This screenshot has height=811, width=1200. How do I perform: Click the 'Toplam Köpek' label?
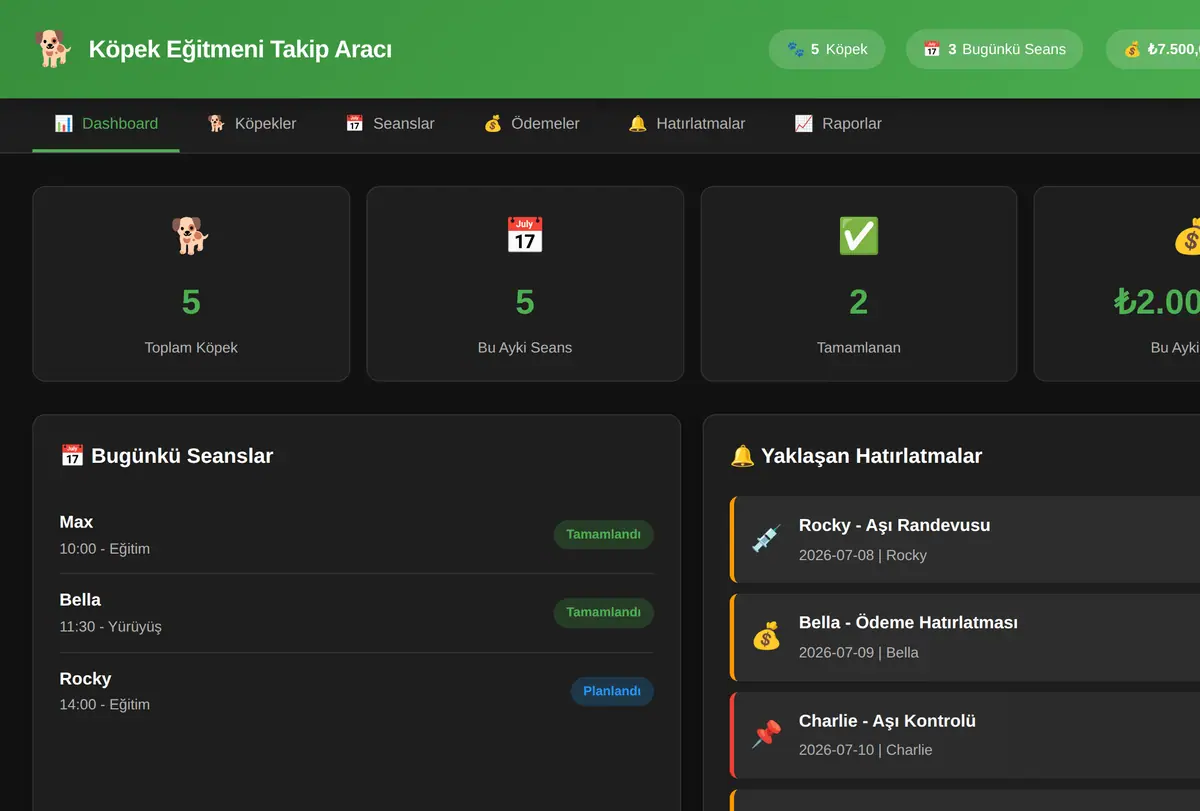(x=191, y=348)
